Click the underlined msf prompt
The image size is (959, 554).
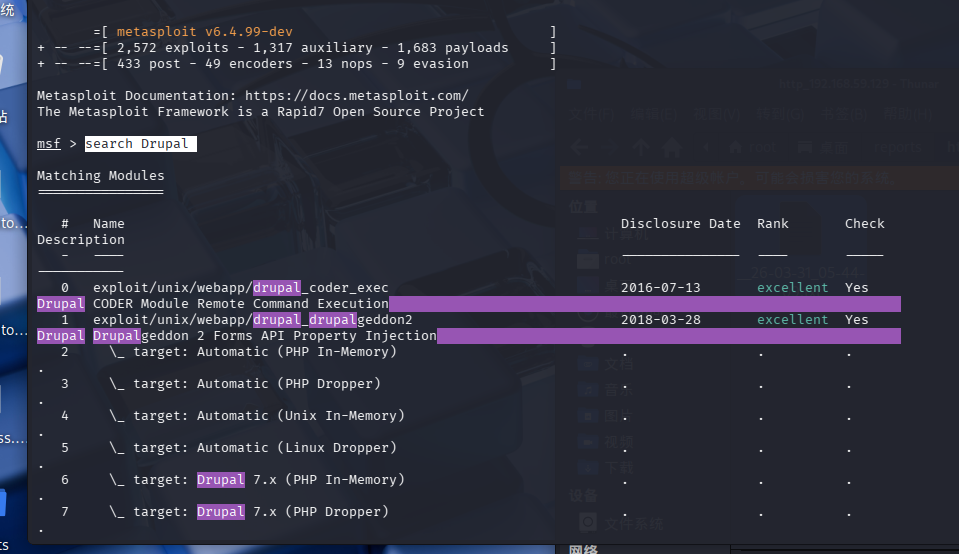pos(48,144)
